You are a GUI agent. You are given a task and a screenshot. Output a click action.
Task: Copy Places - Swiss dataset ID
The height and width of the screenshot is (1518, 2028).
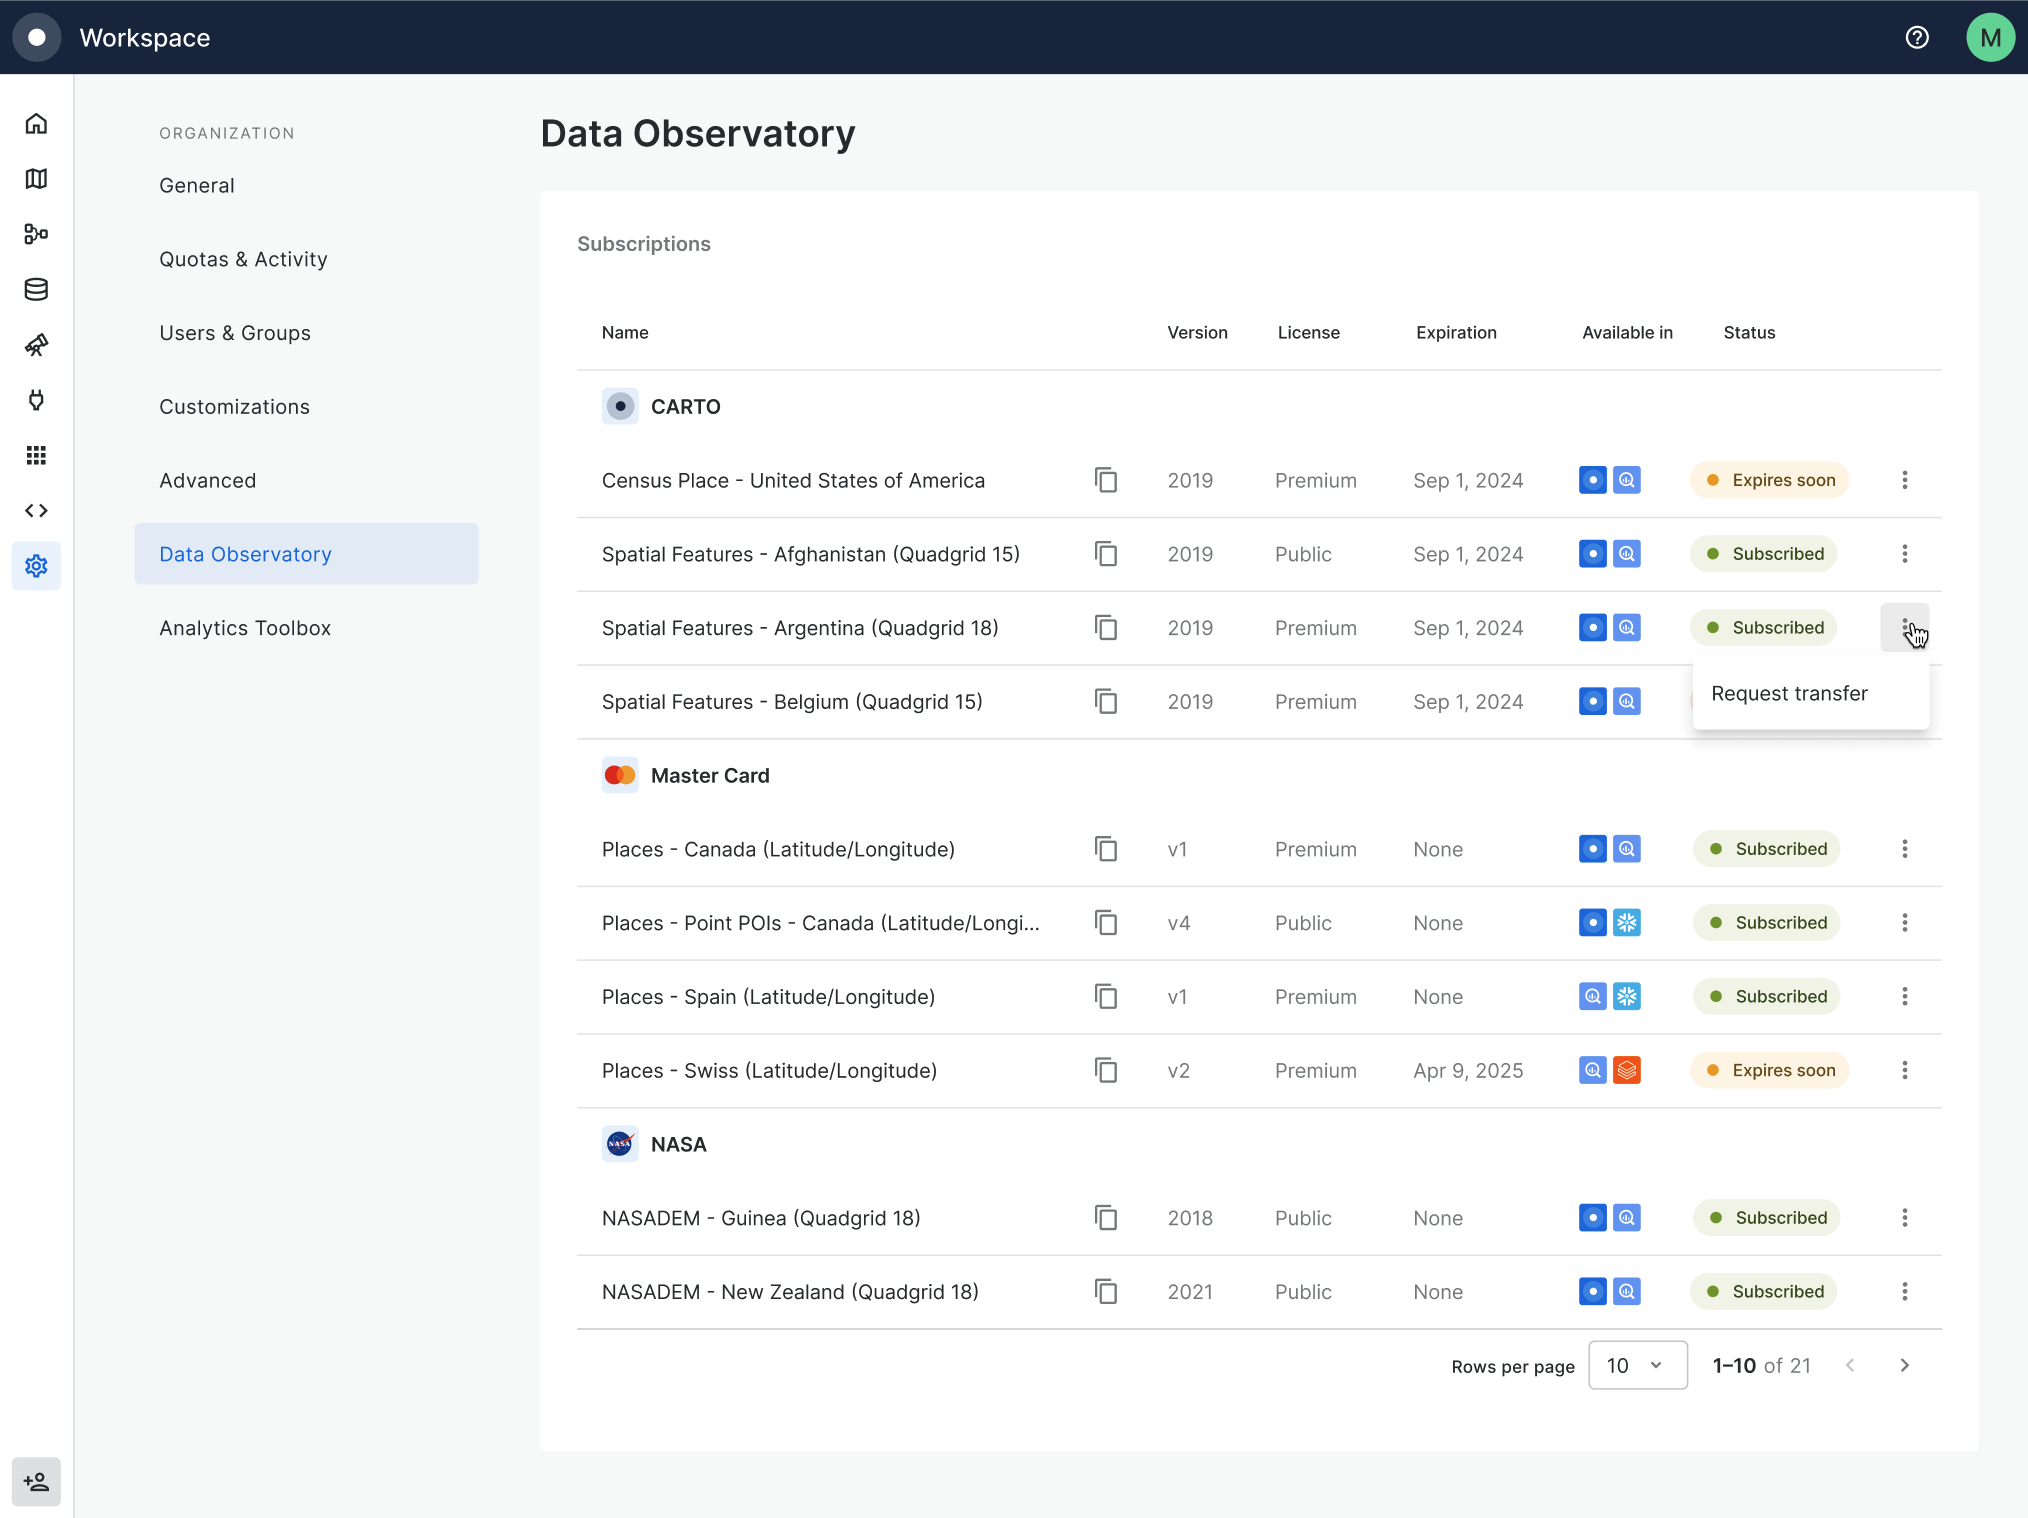(1105, 1070)
